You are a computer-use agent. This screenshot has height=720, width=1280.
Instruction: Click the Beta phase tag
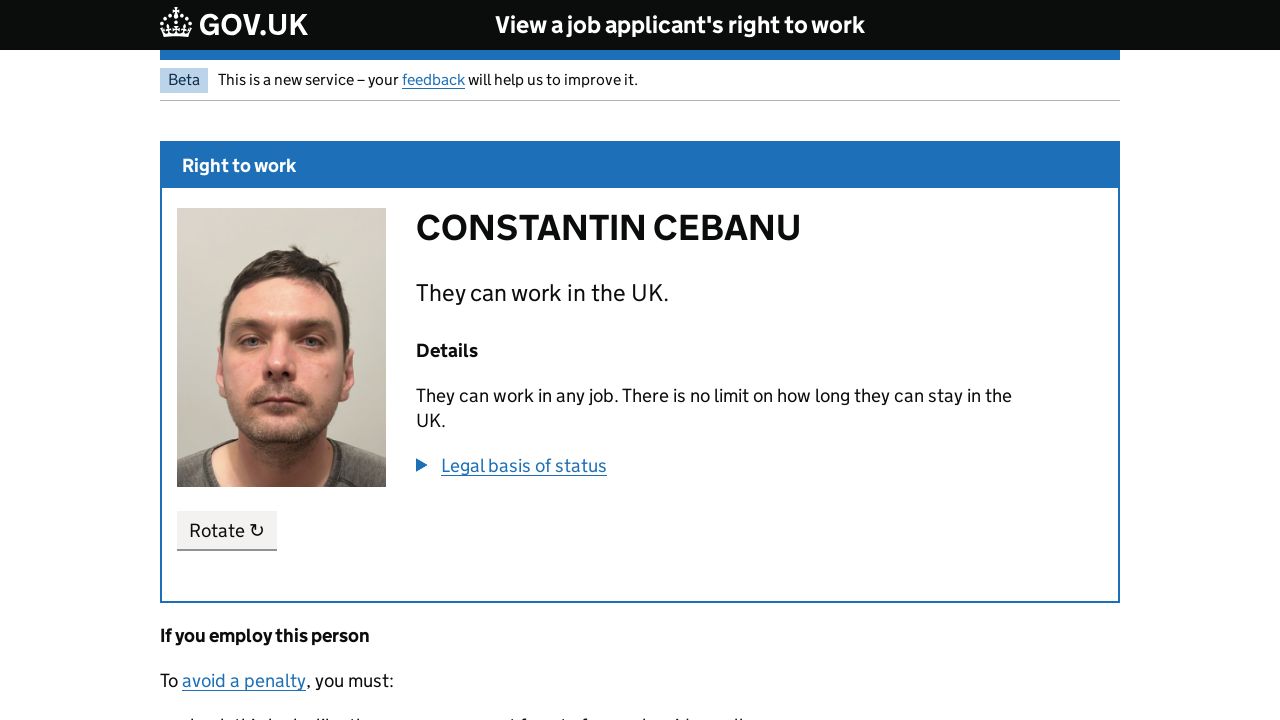pos(184,80)
